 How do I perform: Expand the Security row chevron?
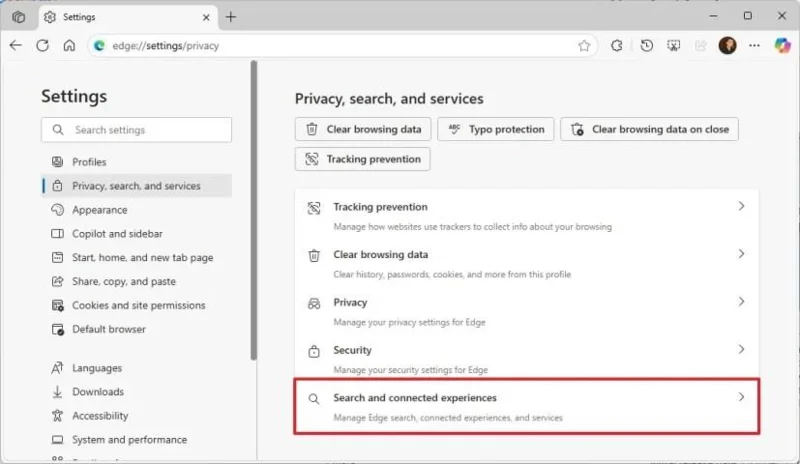[741, 349]
